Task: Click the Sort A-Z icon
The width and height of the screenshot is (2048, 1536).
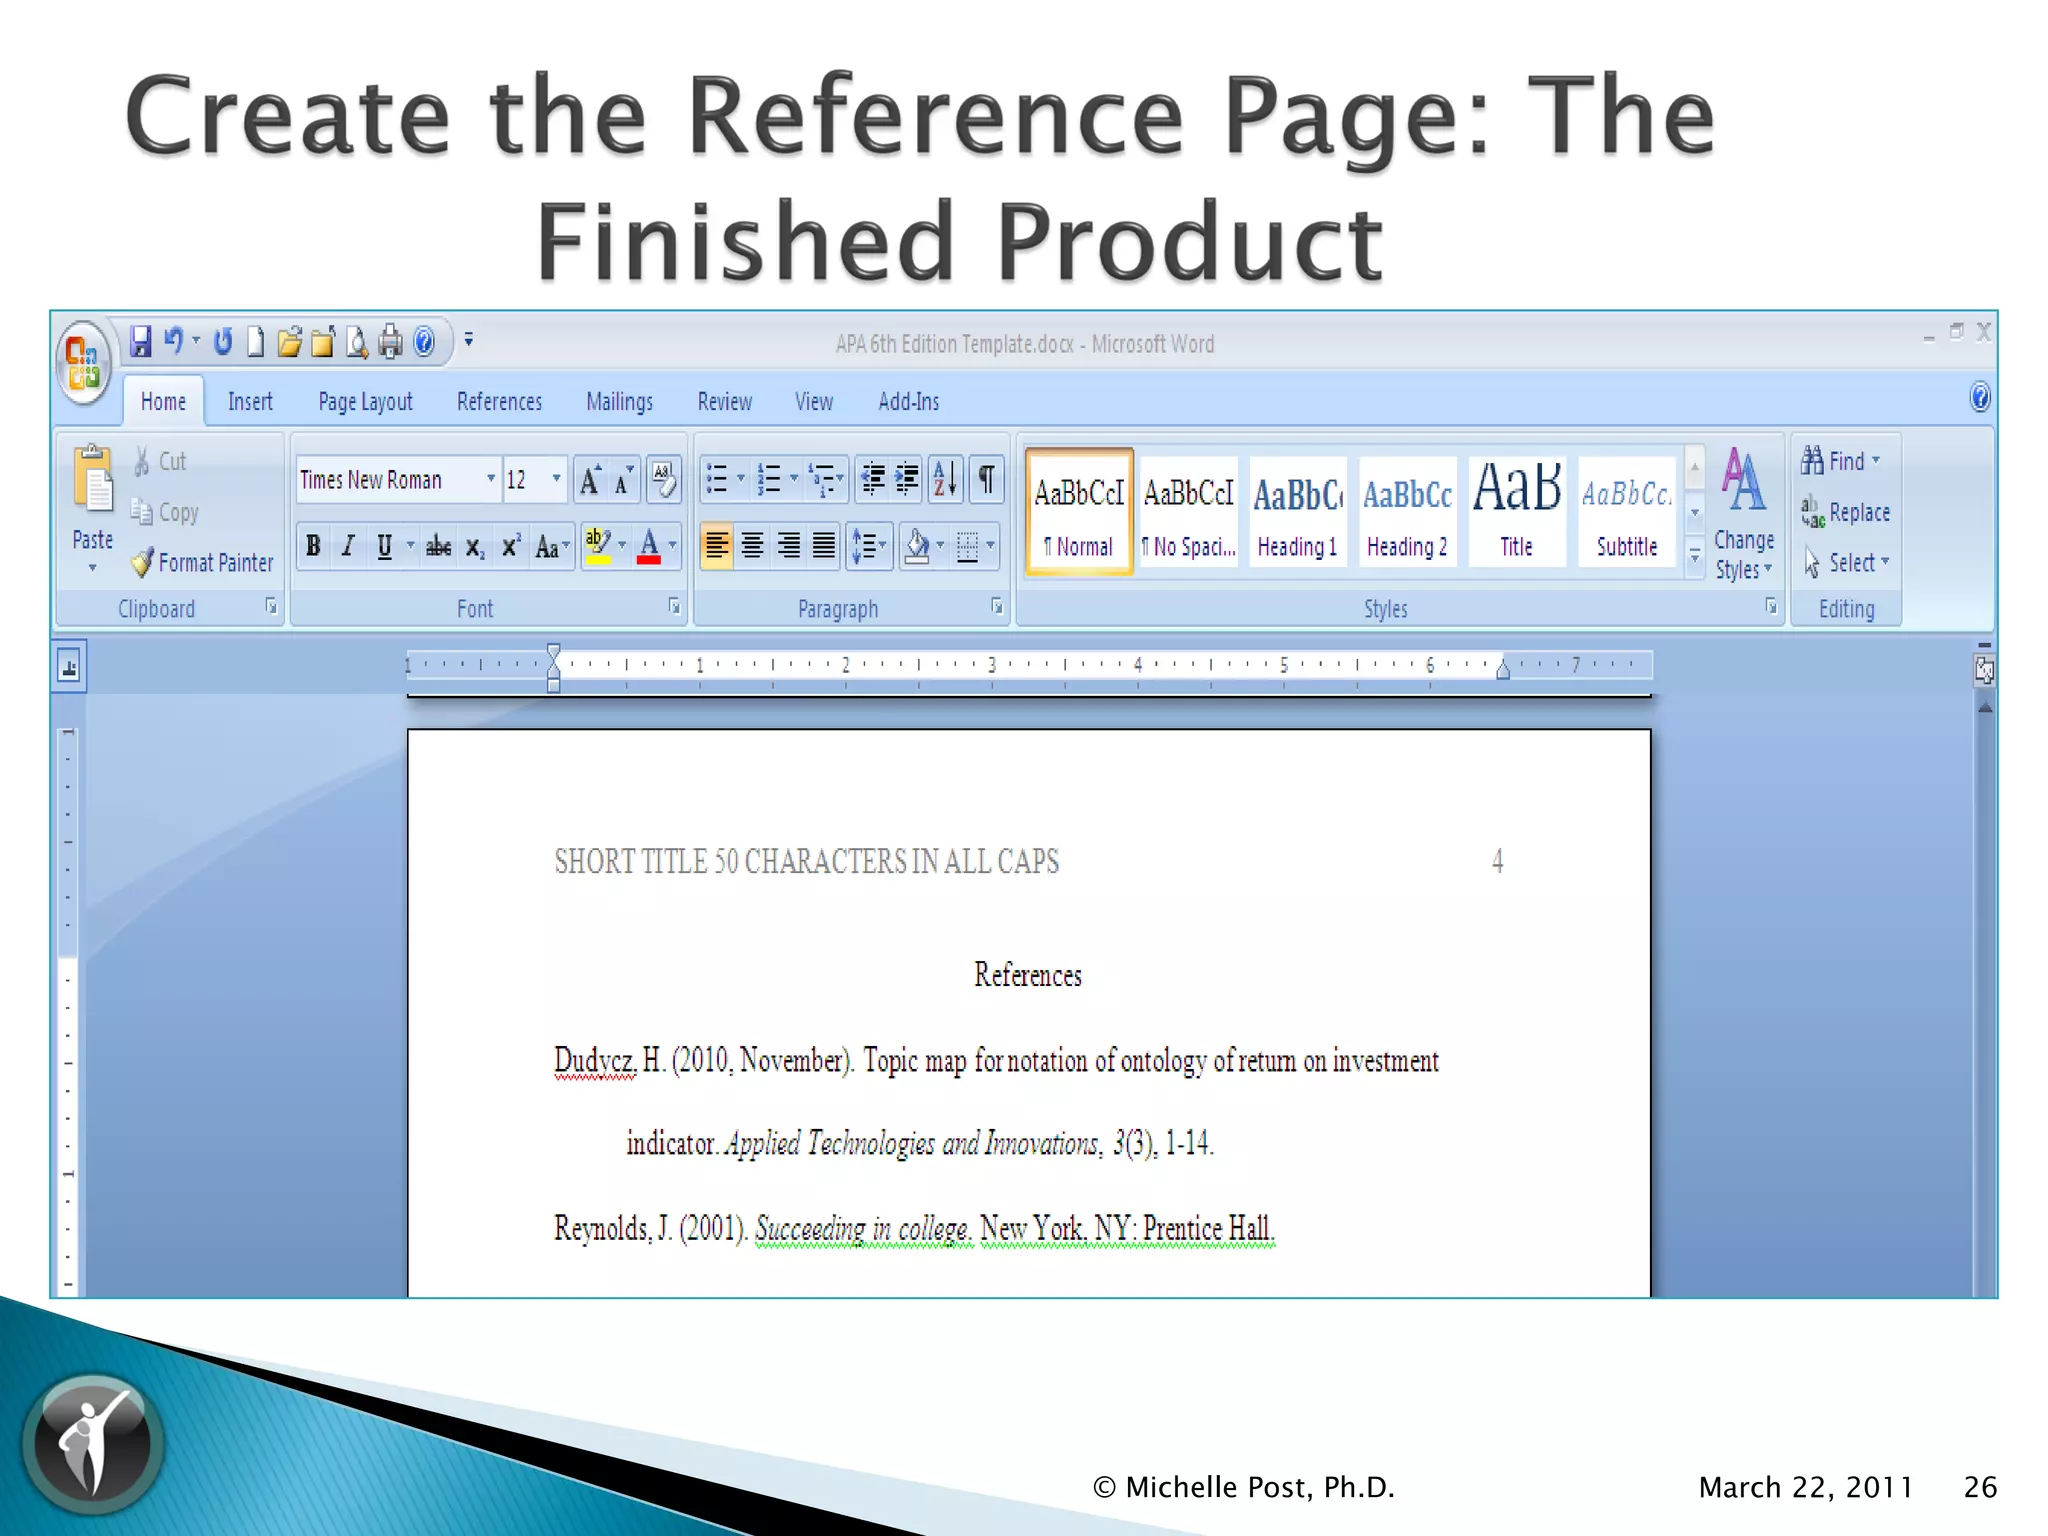Action: pos(945,479)
